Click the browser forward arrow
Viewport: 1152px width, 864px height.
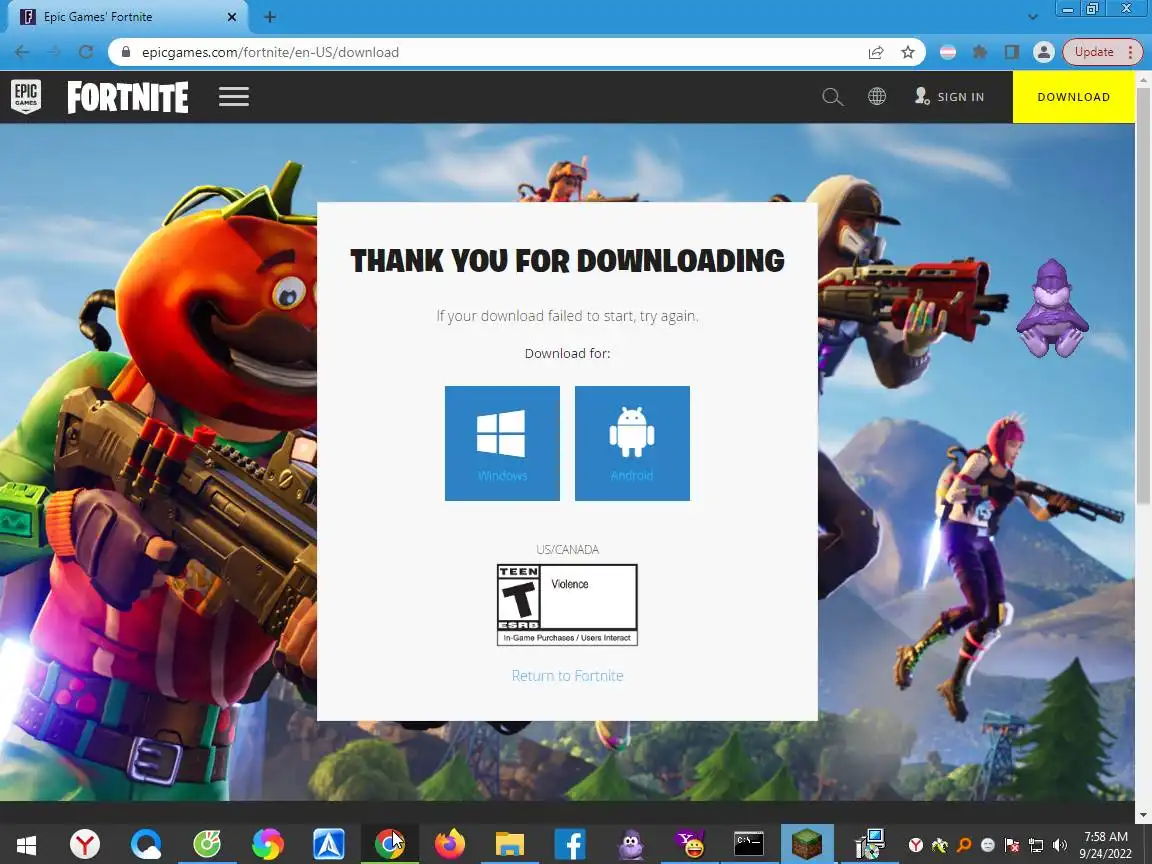(x=54, y=52)
